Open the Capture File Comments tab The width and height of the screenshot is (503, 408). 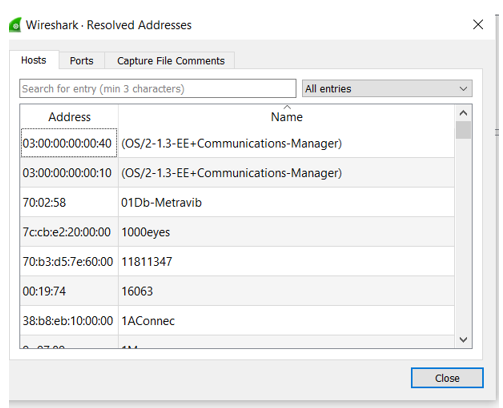click(x=171, y=61)
